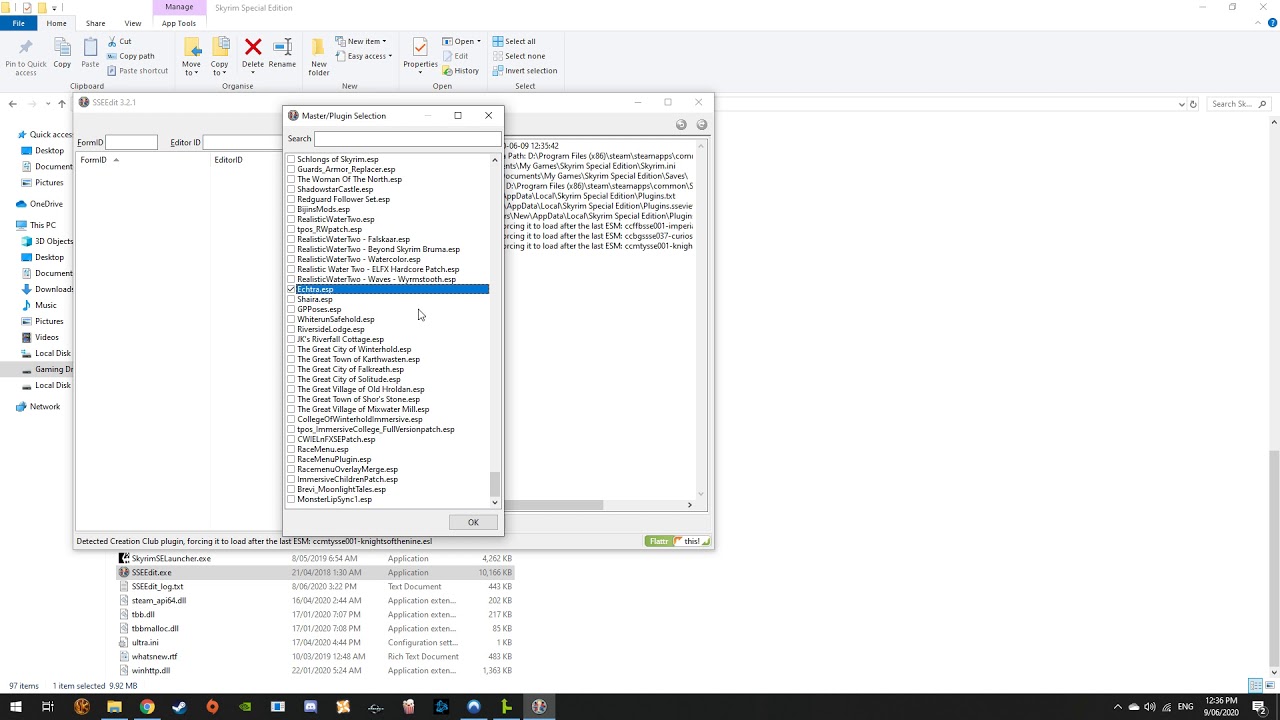Screen dimensions: 1280x720
Task: Click the History icon in Open group
Action: pyautogui.click(x=446, y=71)
